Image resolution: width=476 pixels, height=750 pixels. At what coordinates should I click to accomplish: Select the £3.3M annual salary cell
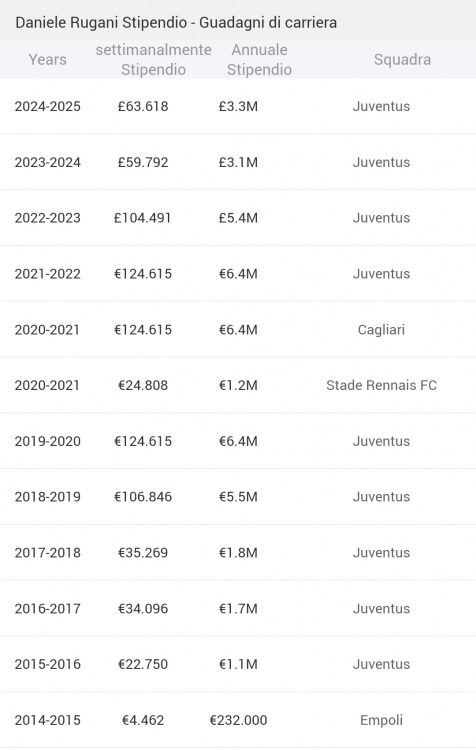pos(238,106)
